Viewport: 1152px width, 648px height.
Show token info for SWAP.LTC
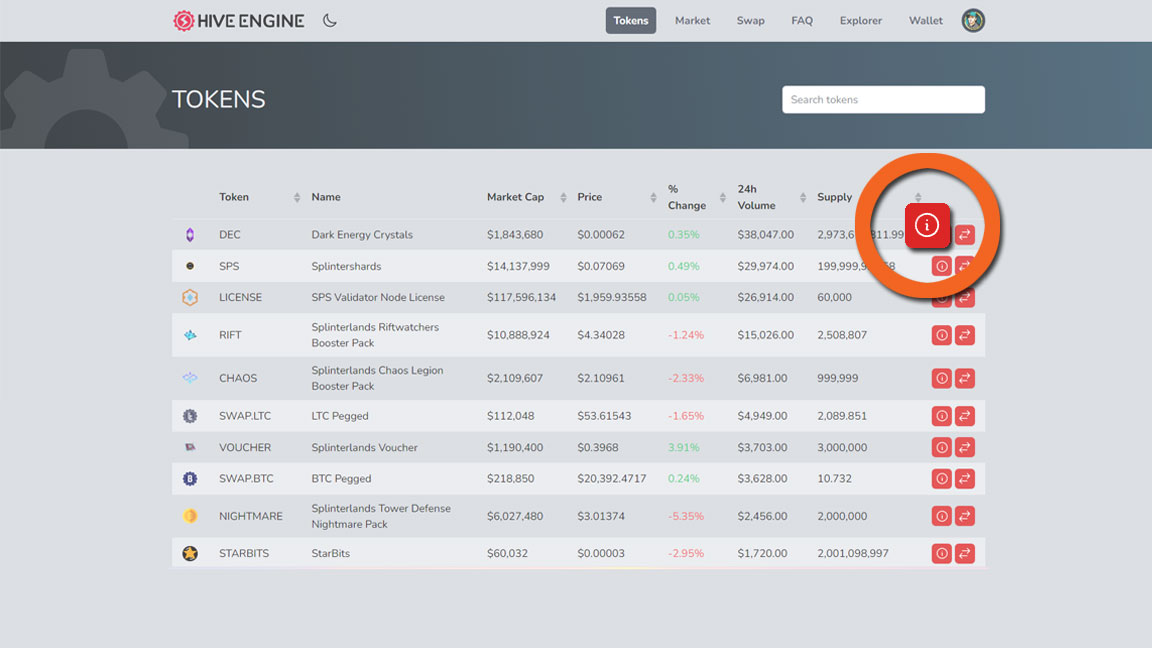click(x=941, y=416)
